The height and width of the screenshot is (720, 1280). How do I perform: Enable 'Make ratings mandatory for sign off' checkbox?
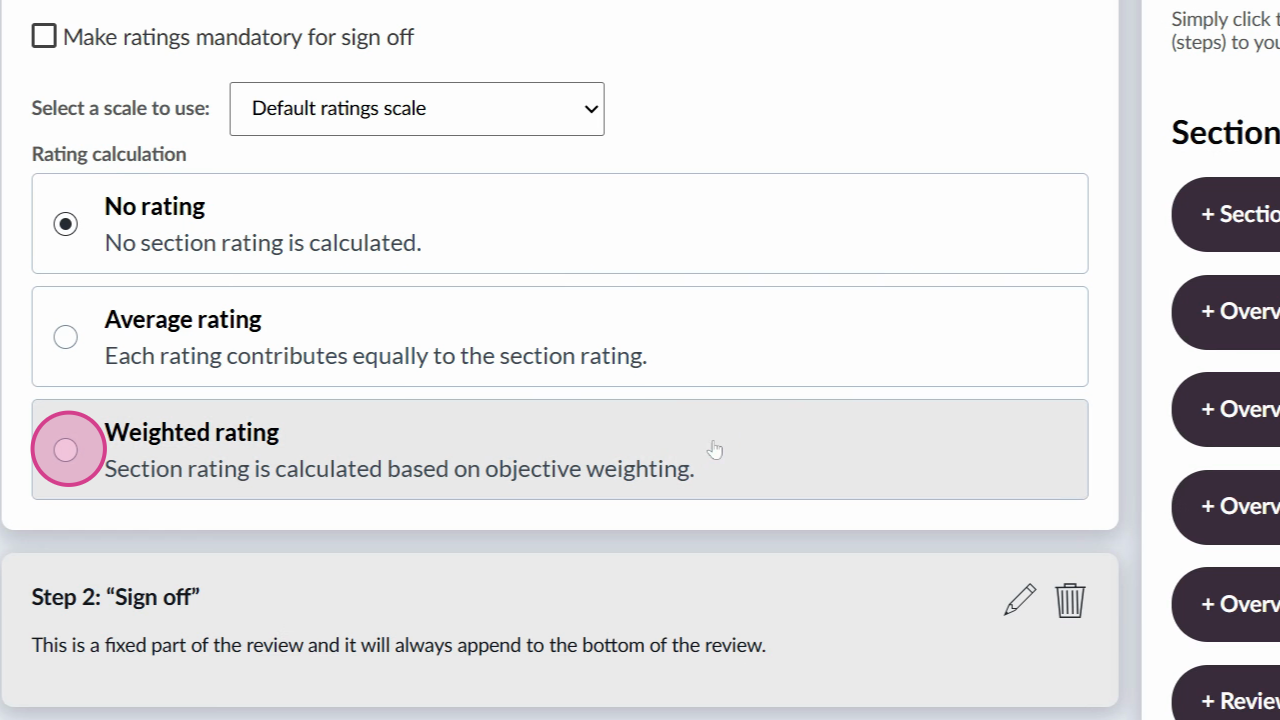(44, 37)
